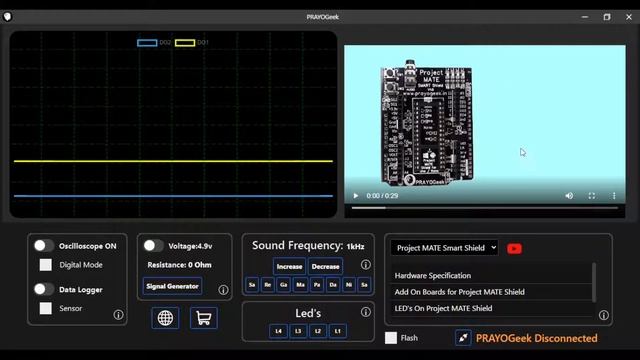Click the PRAYOGeek Disconnected status text
Image resolution: width=640 pixels, height=360 pixels.
pos(536,338)
